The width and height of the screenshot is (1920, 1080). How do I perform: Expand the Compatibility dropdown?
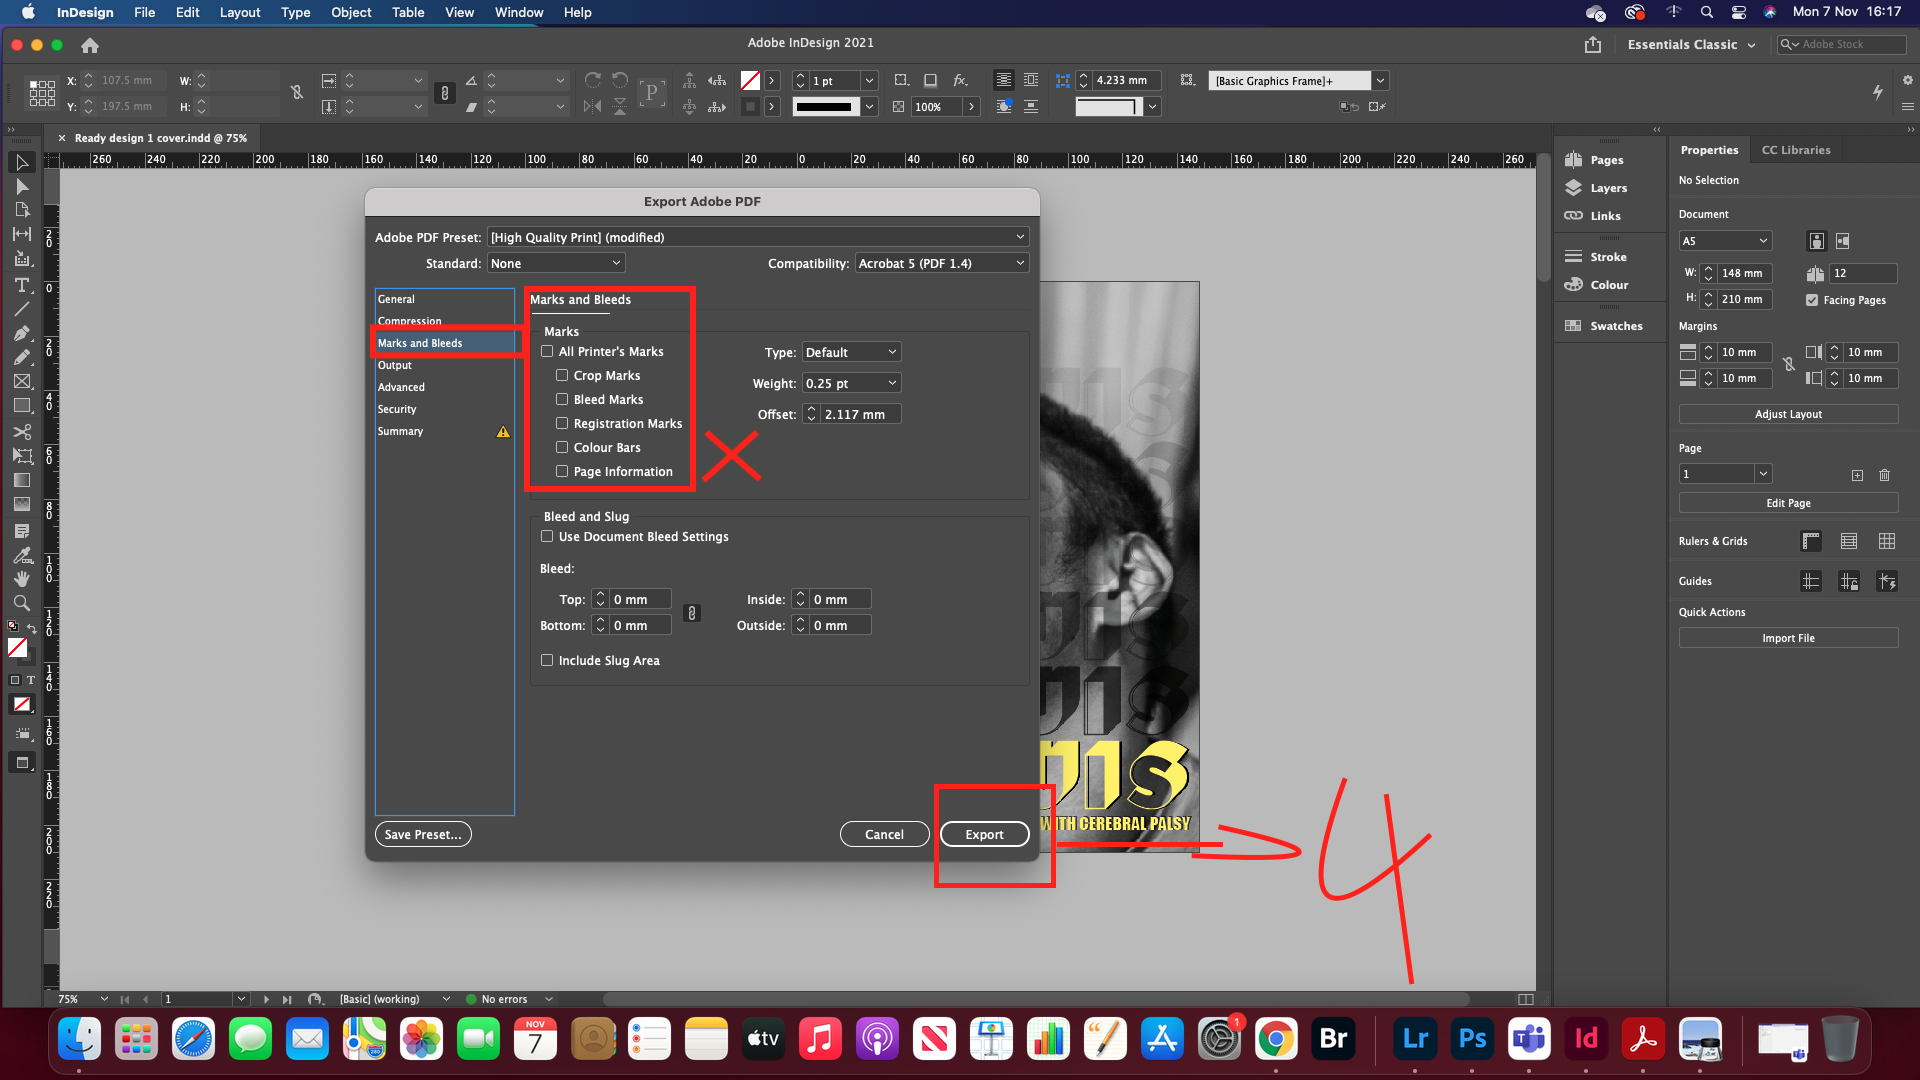(941, 263)
